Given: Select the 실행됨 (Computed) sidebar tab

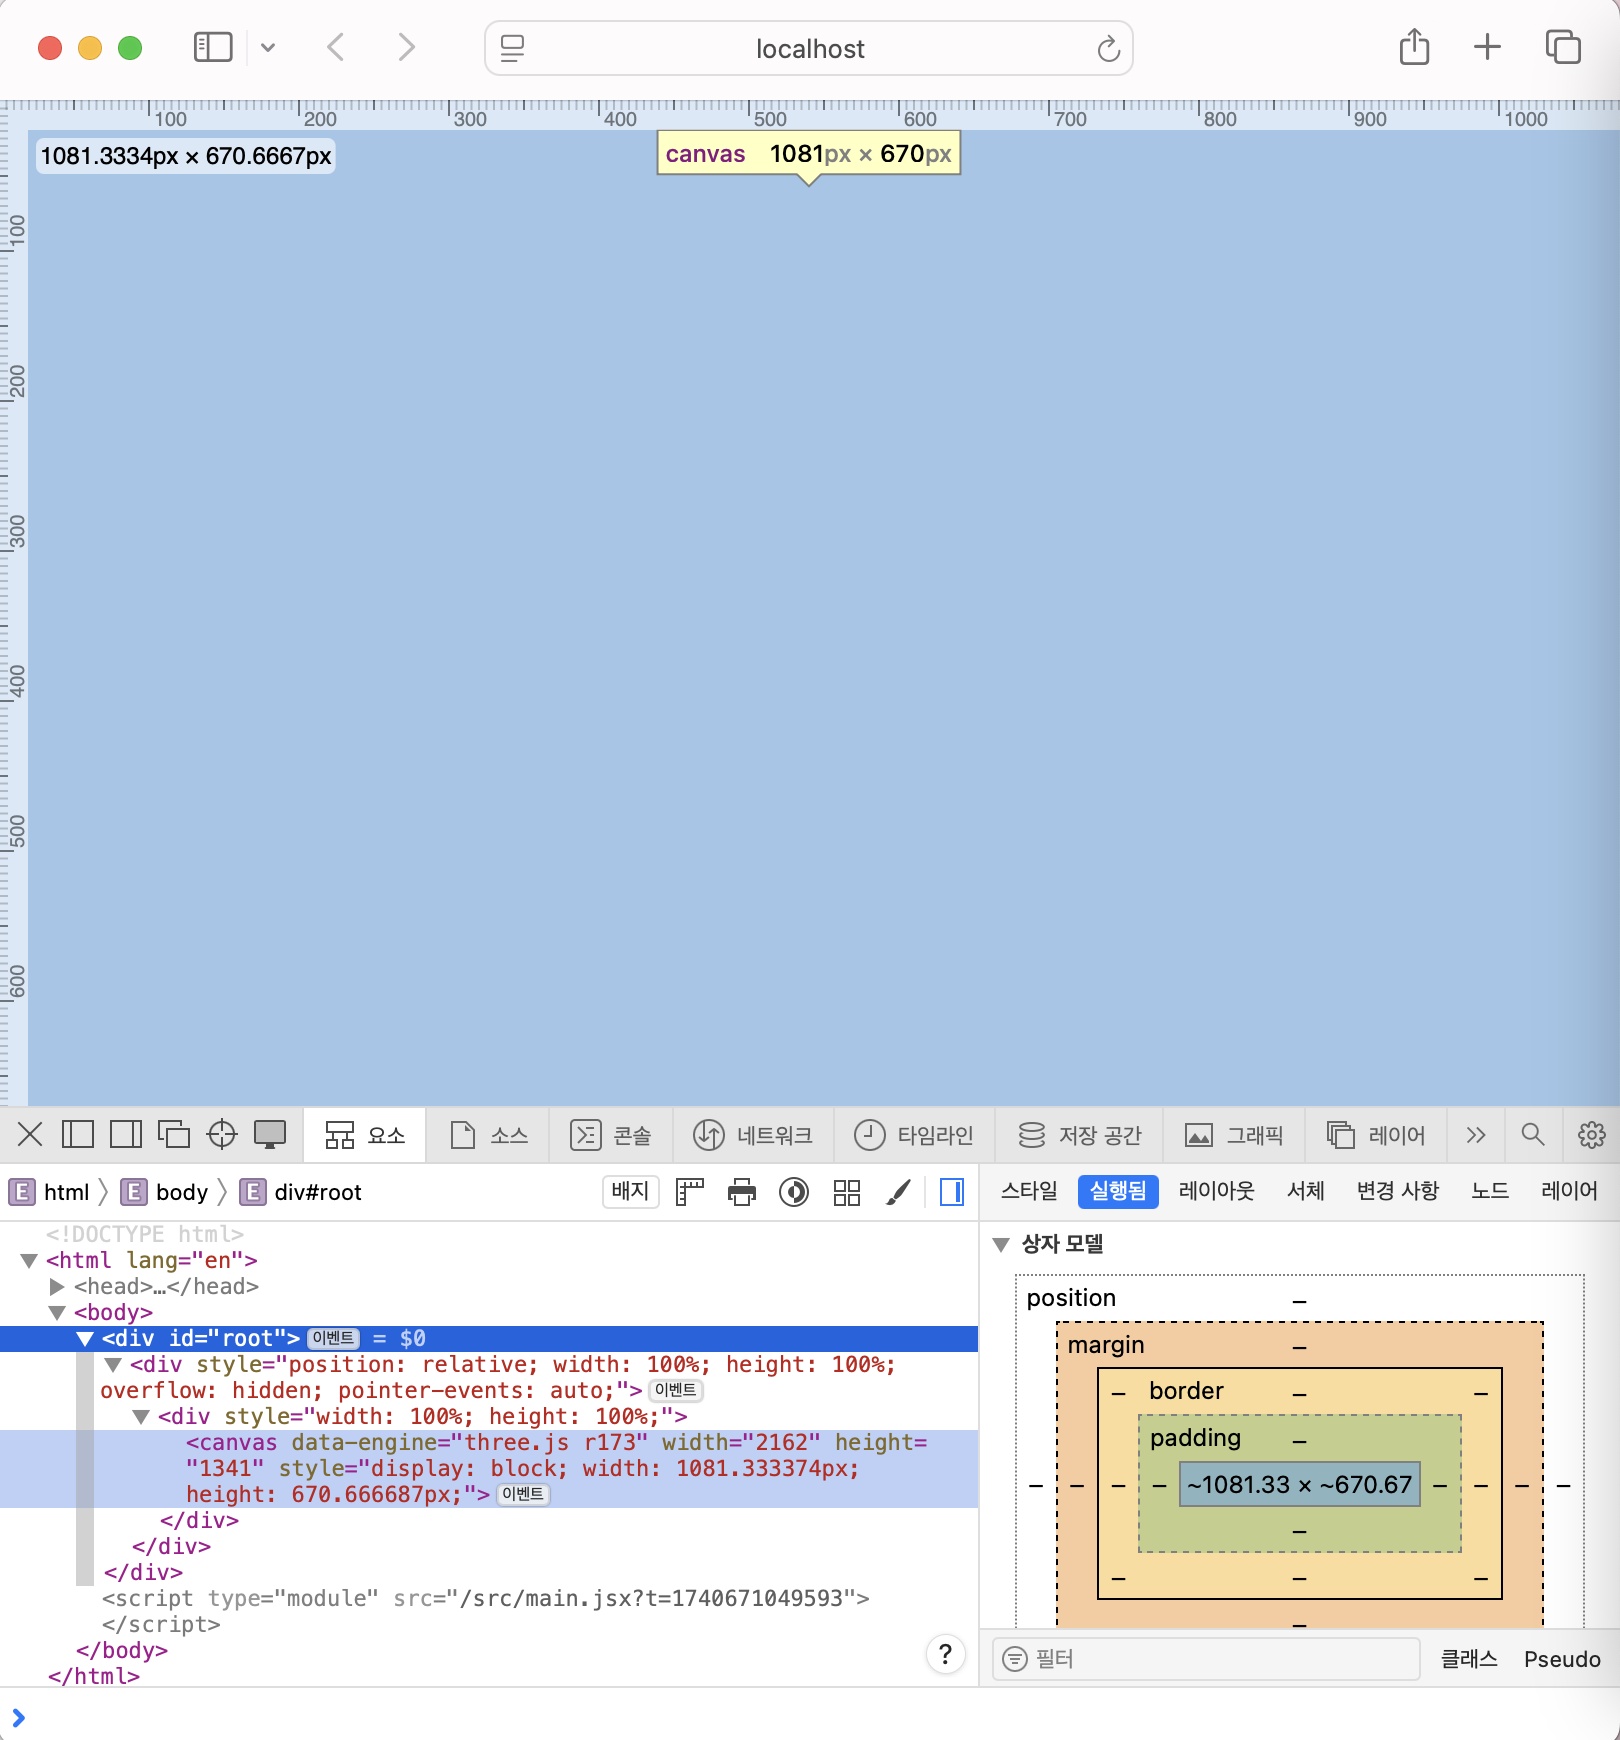Looking at the screenshot, I should pos(1118,1191).
